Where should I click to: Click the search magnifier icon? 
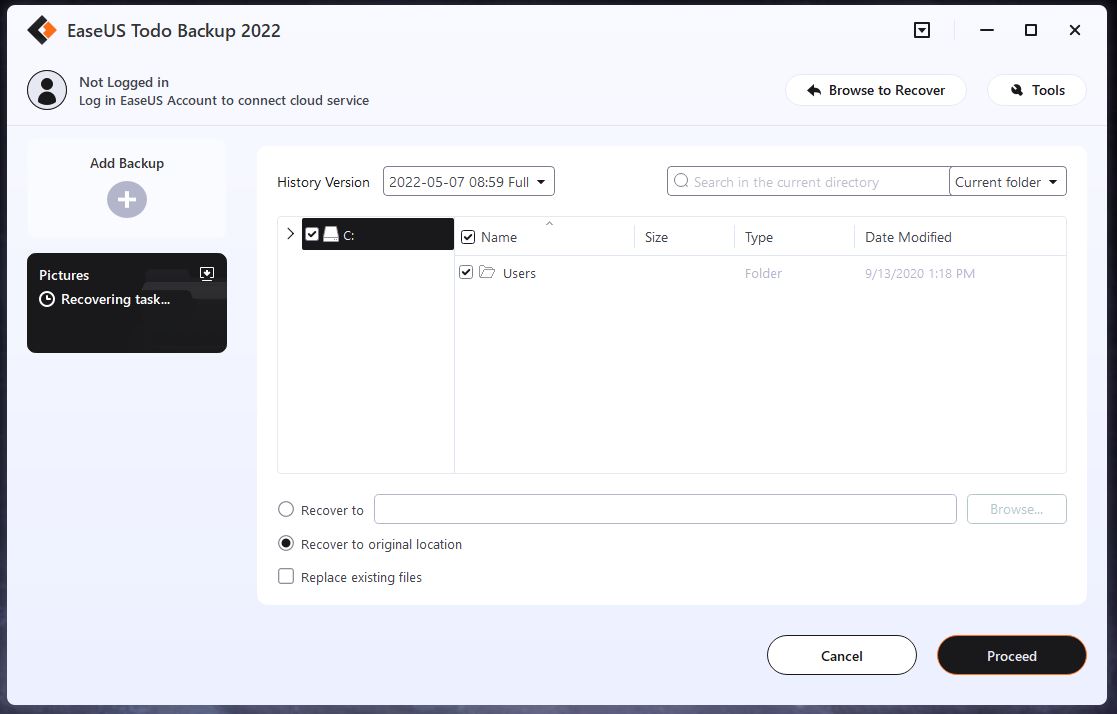tap(681, 181)
